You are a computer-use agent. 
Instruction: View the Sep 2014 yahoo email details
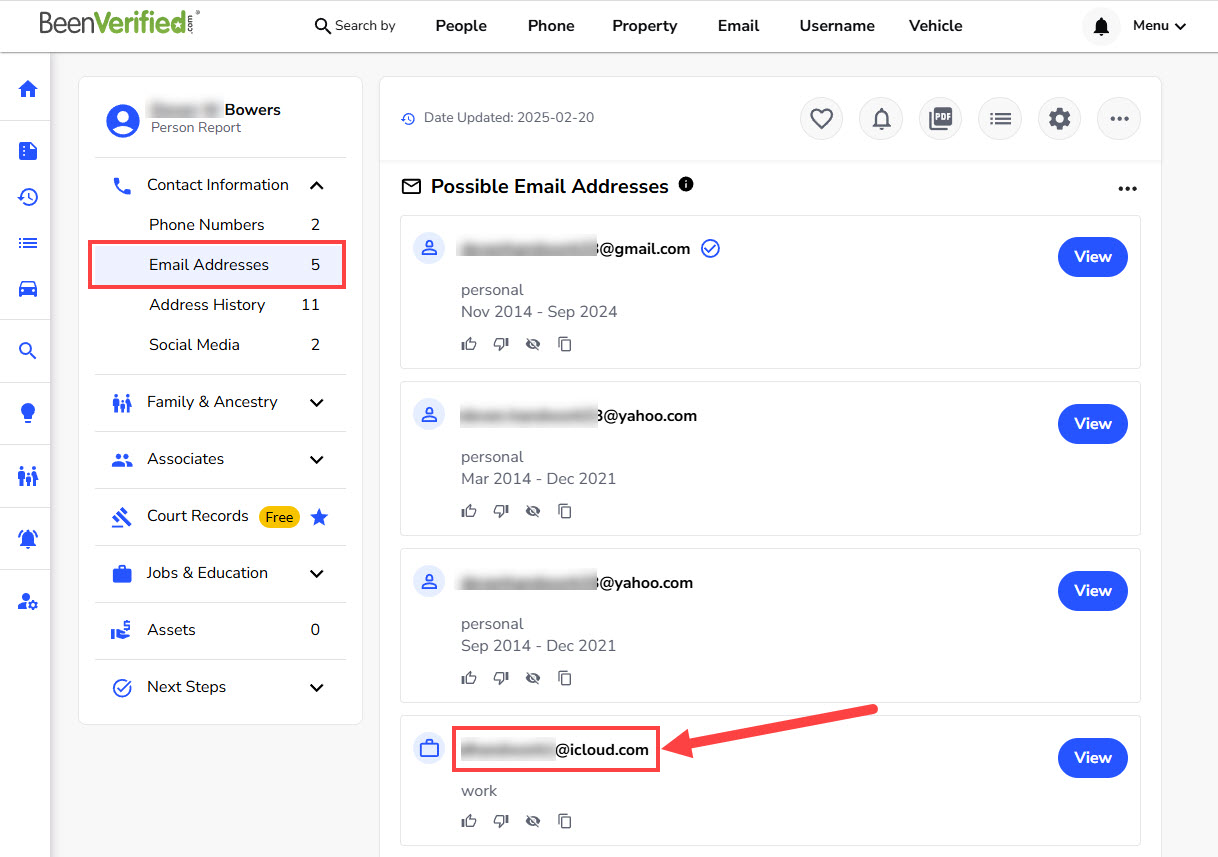[1093, 591]
